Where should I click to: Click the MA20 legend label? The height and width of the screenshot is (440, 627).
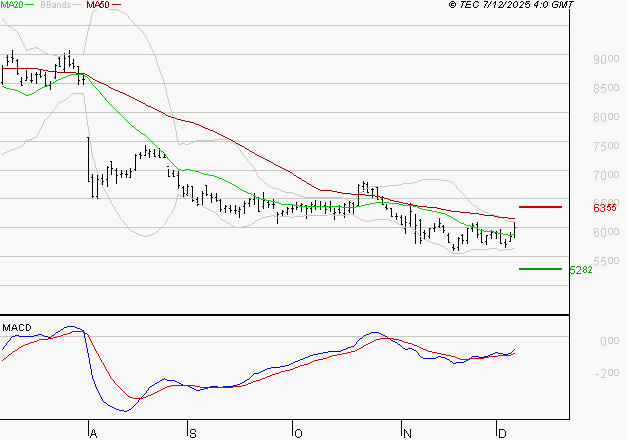[x=12, y=4]
